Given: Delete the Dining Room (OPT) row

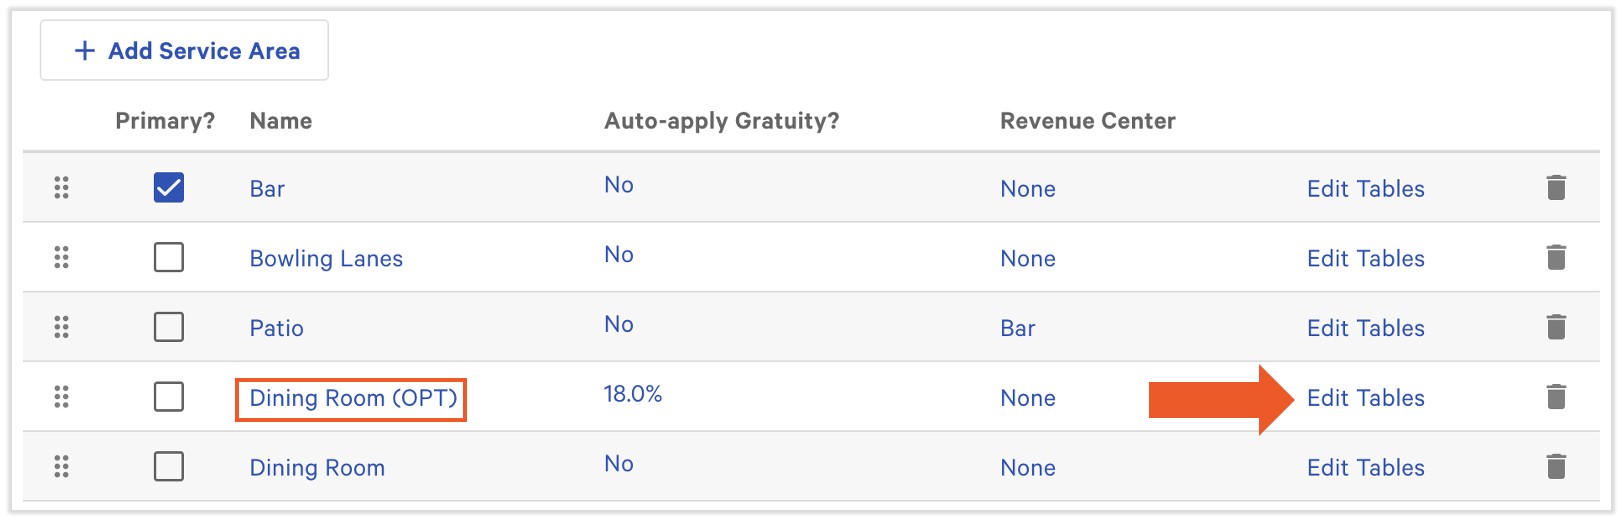Looking at the screenshot, I should click(1555, 397).
